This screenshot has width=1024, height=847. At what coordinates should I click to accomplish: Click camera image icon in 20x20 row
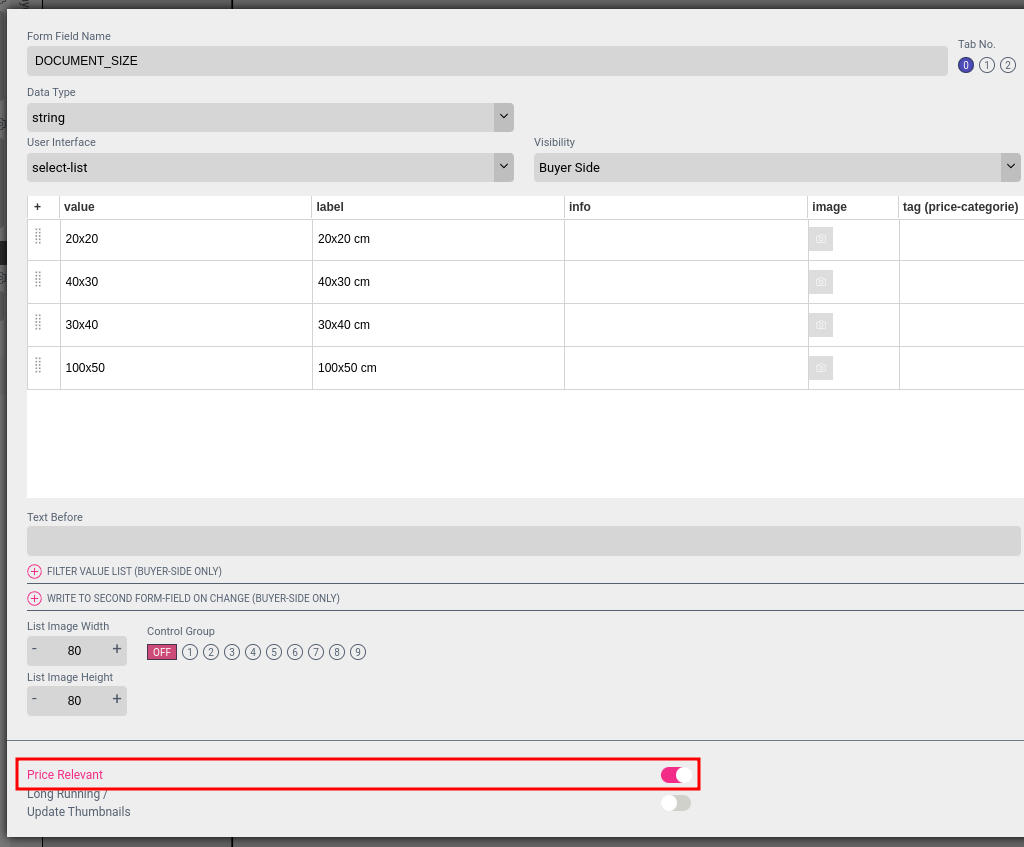coord(820,239)
